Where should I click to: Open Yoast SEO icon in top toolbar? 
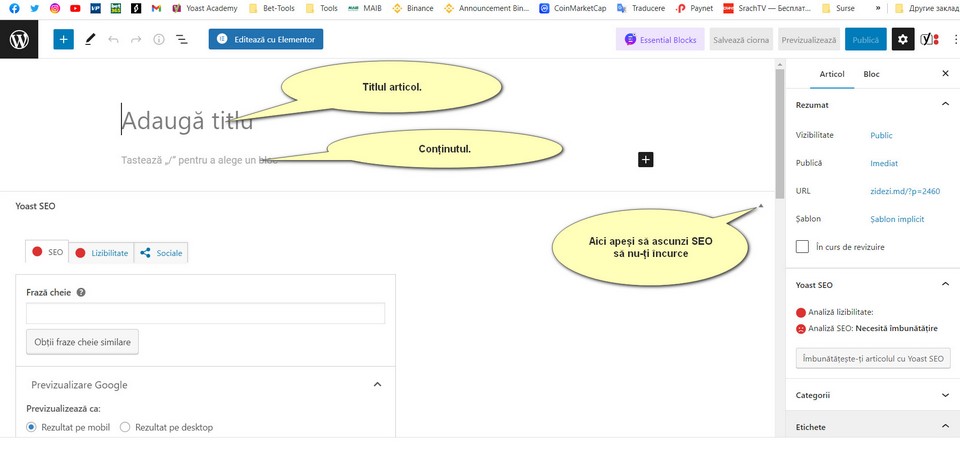coord(930,40)
